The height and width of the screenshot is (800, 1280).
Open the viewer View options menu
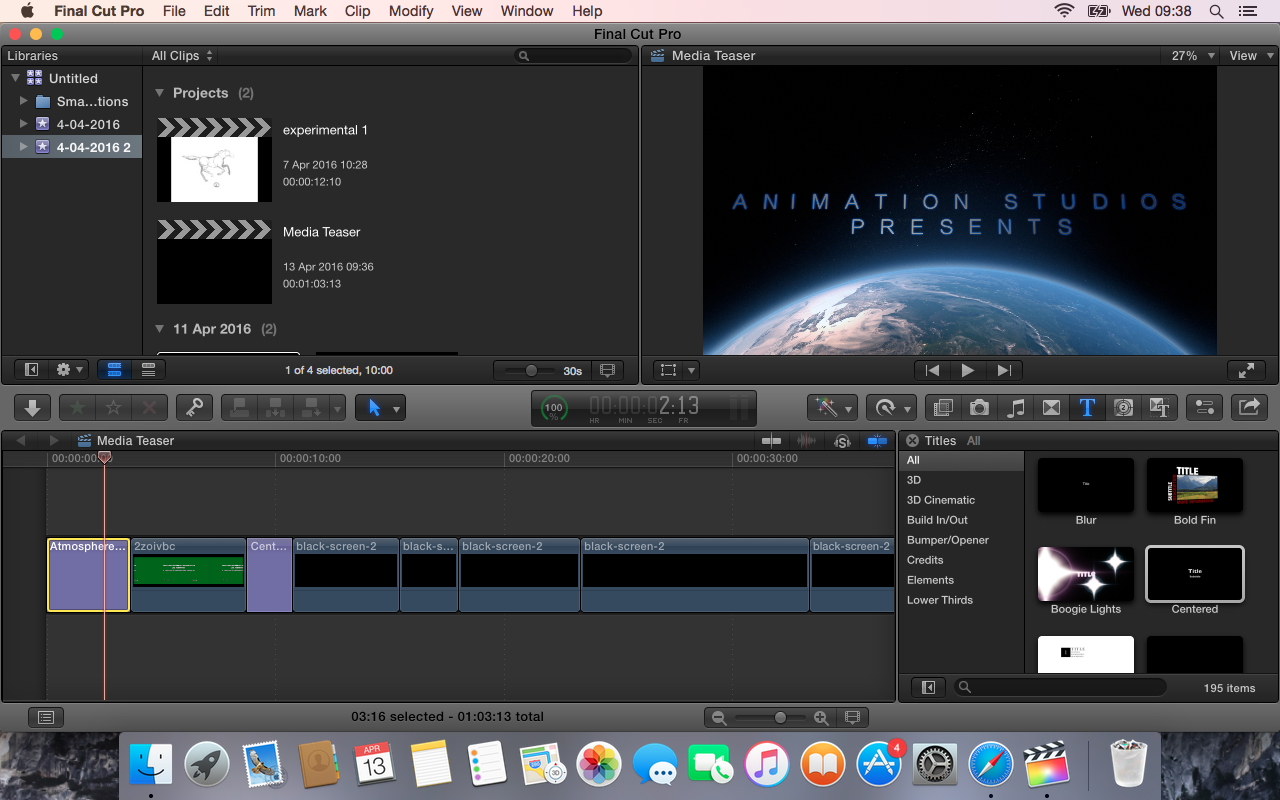click(x=1249, y=56)
